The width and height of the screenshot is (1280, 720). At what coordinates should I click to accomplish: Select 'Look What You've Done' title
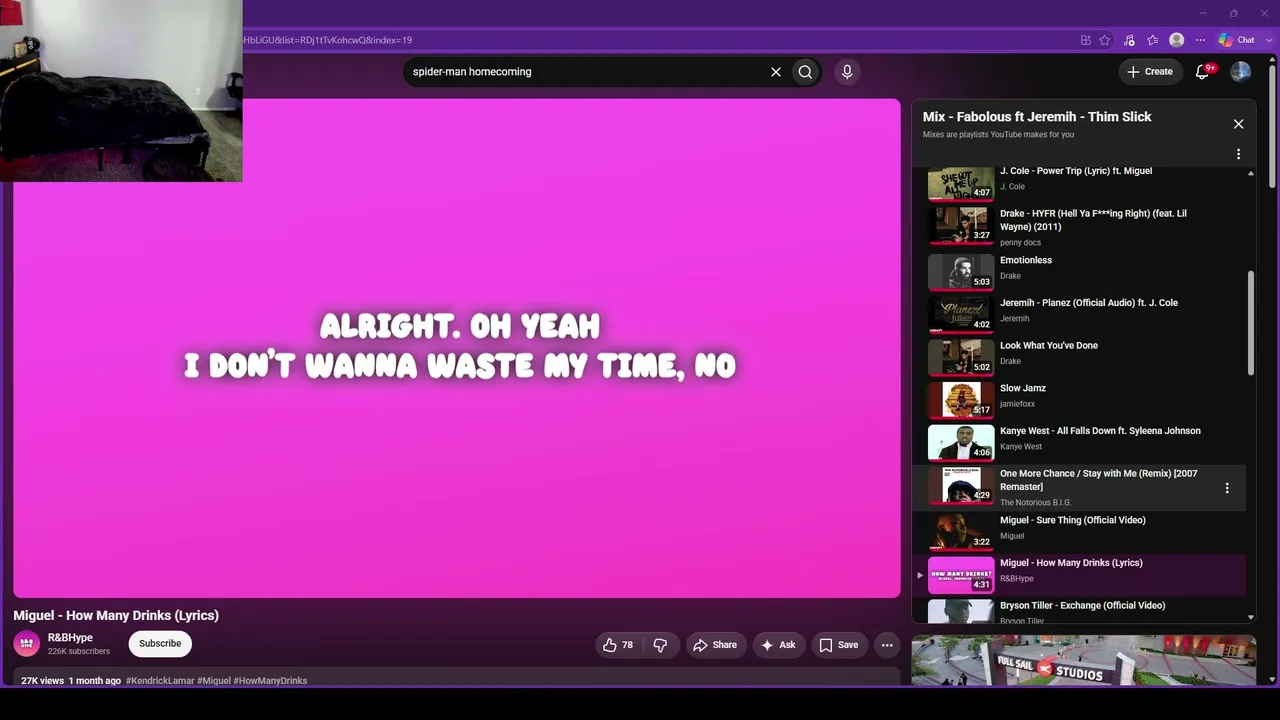[x=1049, y=346]
